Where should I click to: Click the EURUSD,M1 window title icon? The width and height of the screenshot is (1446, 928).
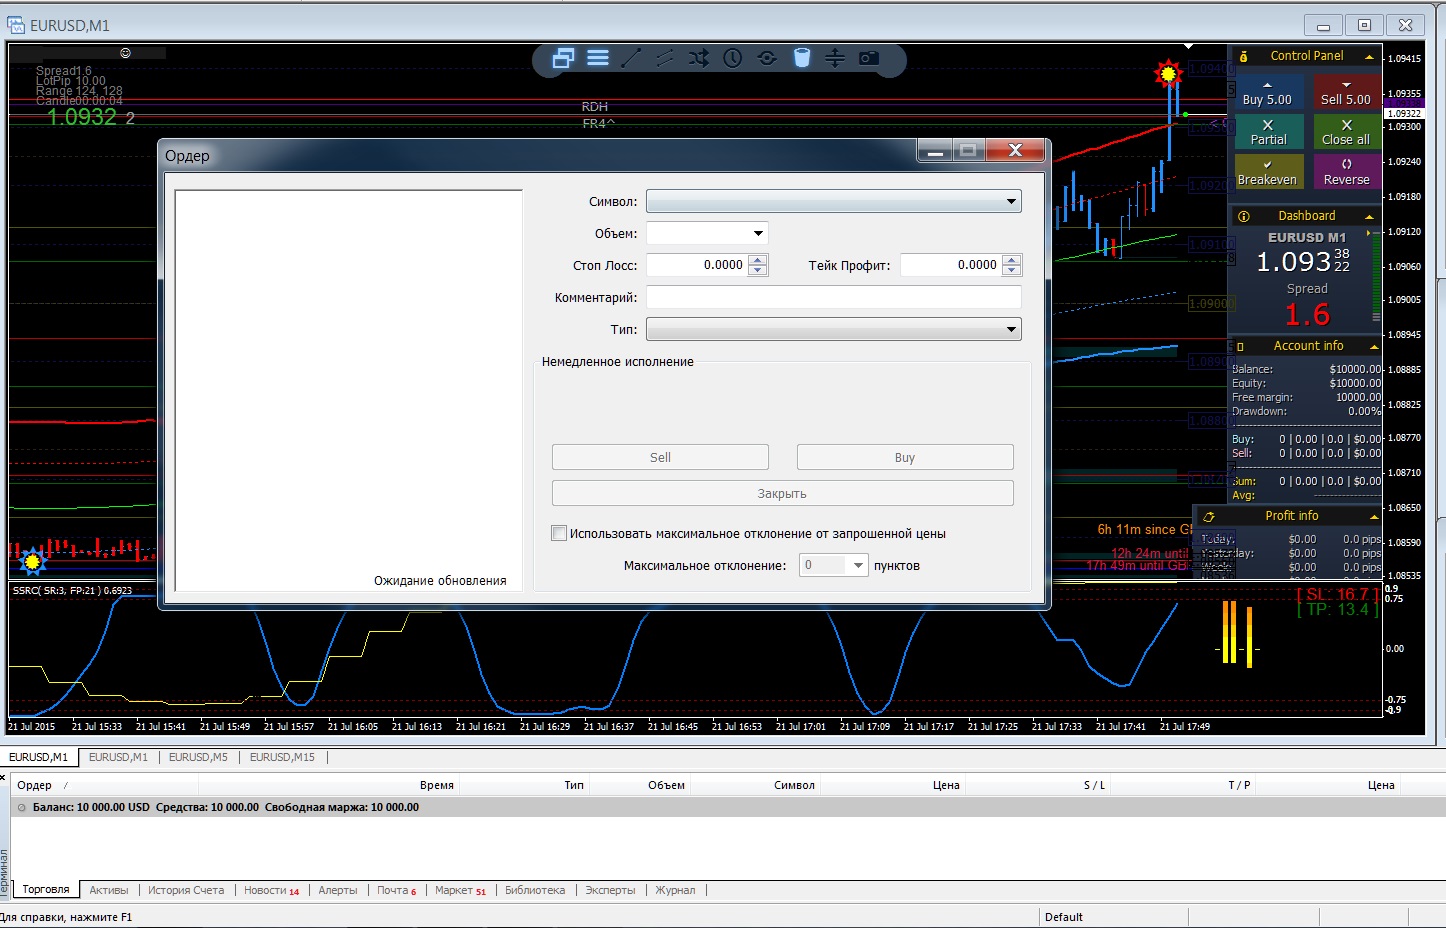[16, 25]
